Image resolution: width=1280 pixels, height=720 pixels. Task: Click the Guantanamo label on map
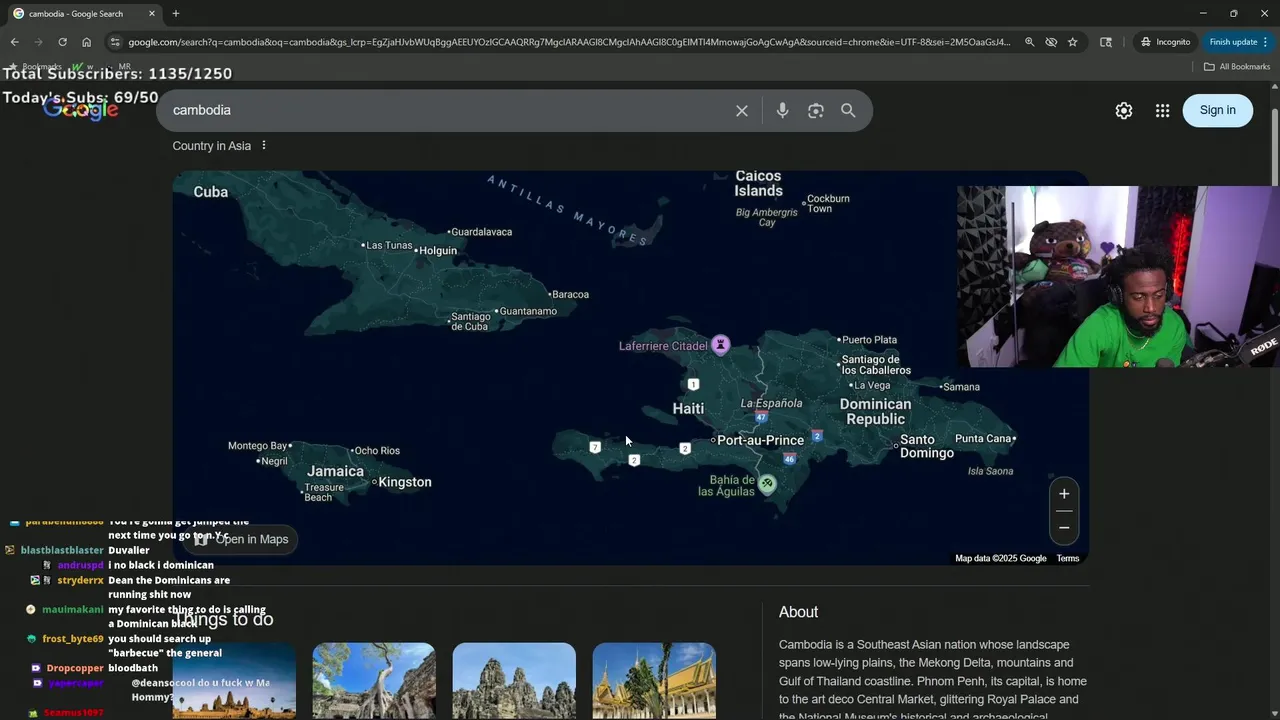pos(528,311)
